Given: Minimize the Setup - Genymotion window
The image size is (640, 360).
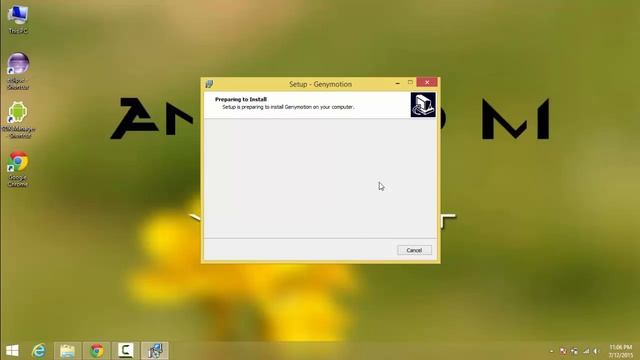Looking at the screenshot, I should (398, 83).
